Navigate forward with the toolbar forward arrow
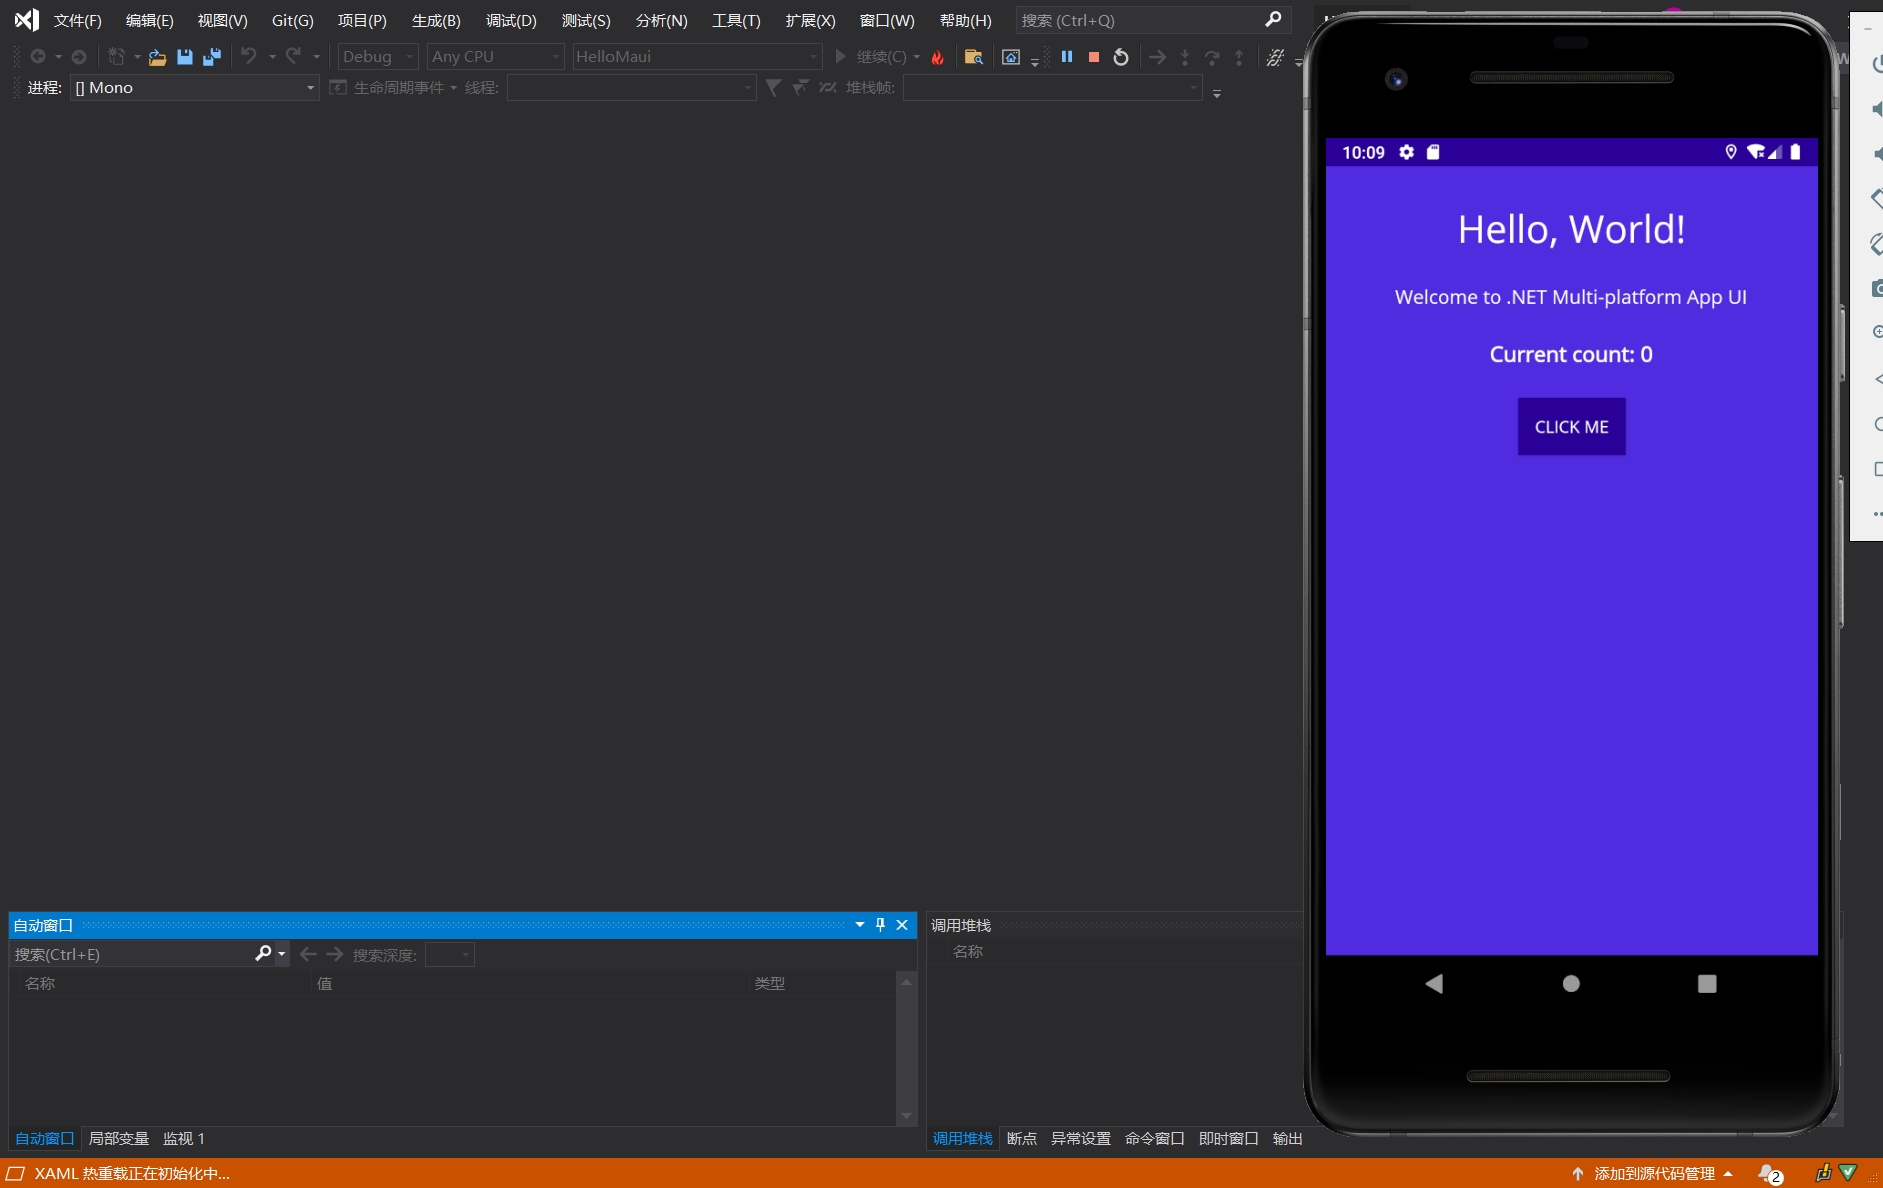Viewport: 1883px width, 1188px height. click(79, 57)
